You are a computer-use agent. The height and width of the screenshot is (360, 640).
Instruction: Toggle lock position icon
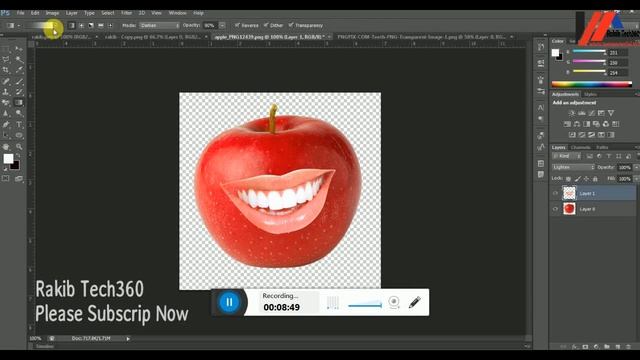(x=587, y=179)
